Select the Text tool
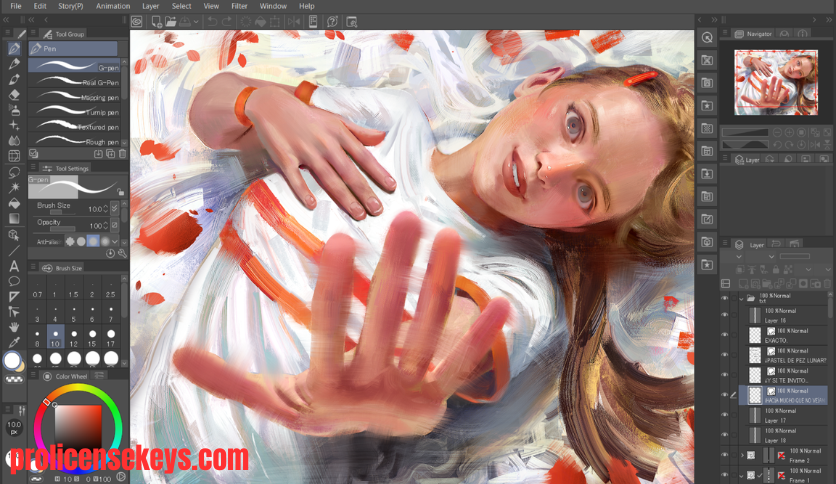The width and height of the screenshot is (836, 484). [14, 265]
